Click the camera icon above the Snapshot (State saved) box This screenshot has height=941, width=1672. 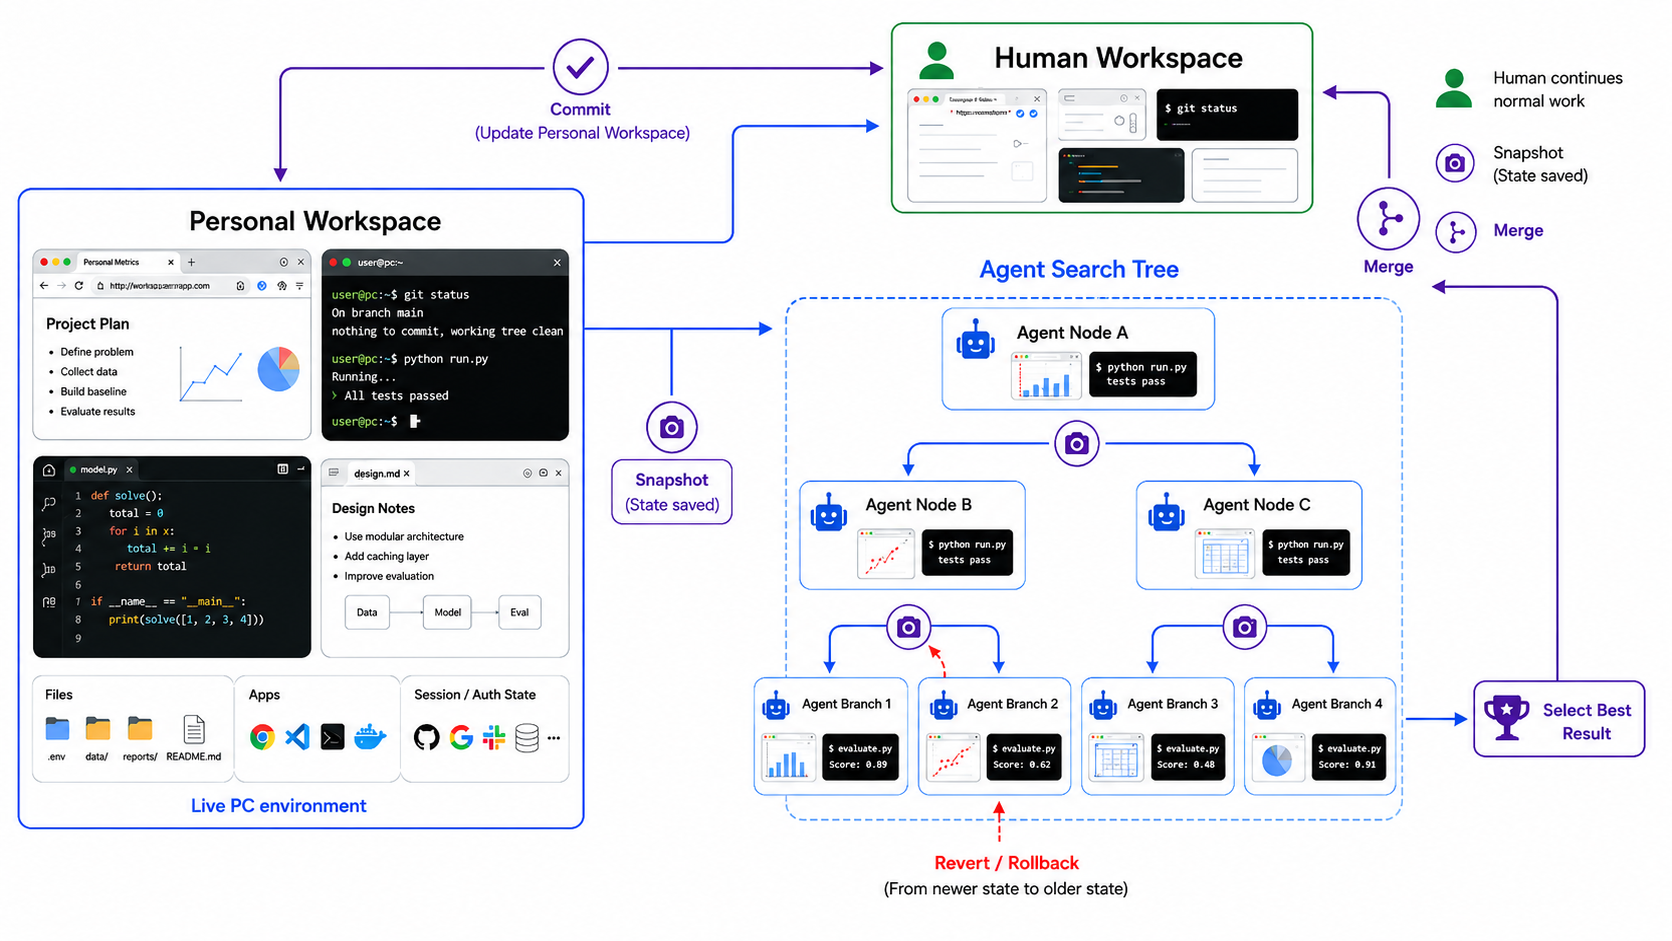pyautogui.click(x=671, y=427)
